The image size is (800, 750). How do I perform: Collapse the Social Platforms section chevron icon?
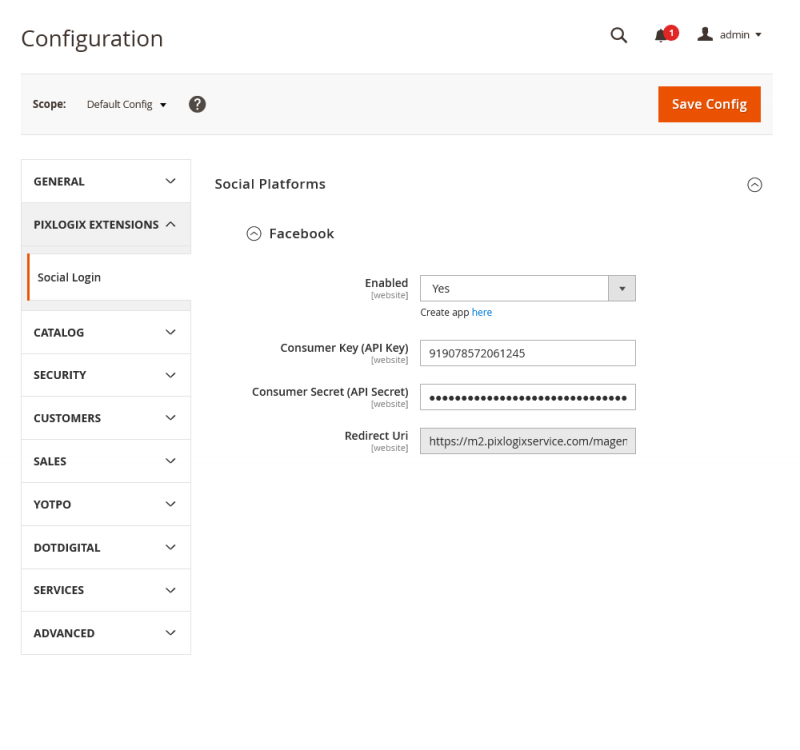[x=755, y=185]
